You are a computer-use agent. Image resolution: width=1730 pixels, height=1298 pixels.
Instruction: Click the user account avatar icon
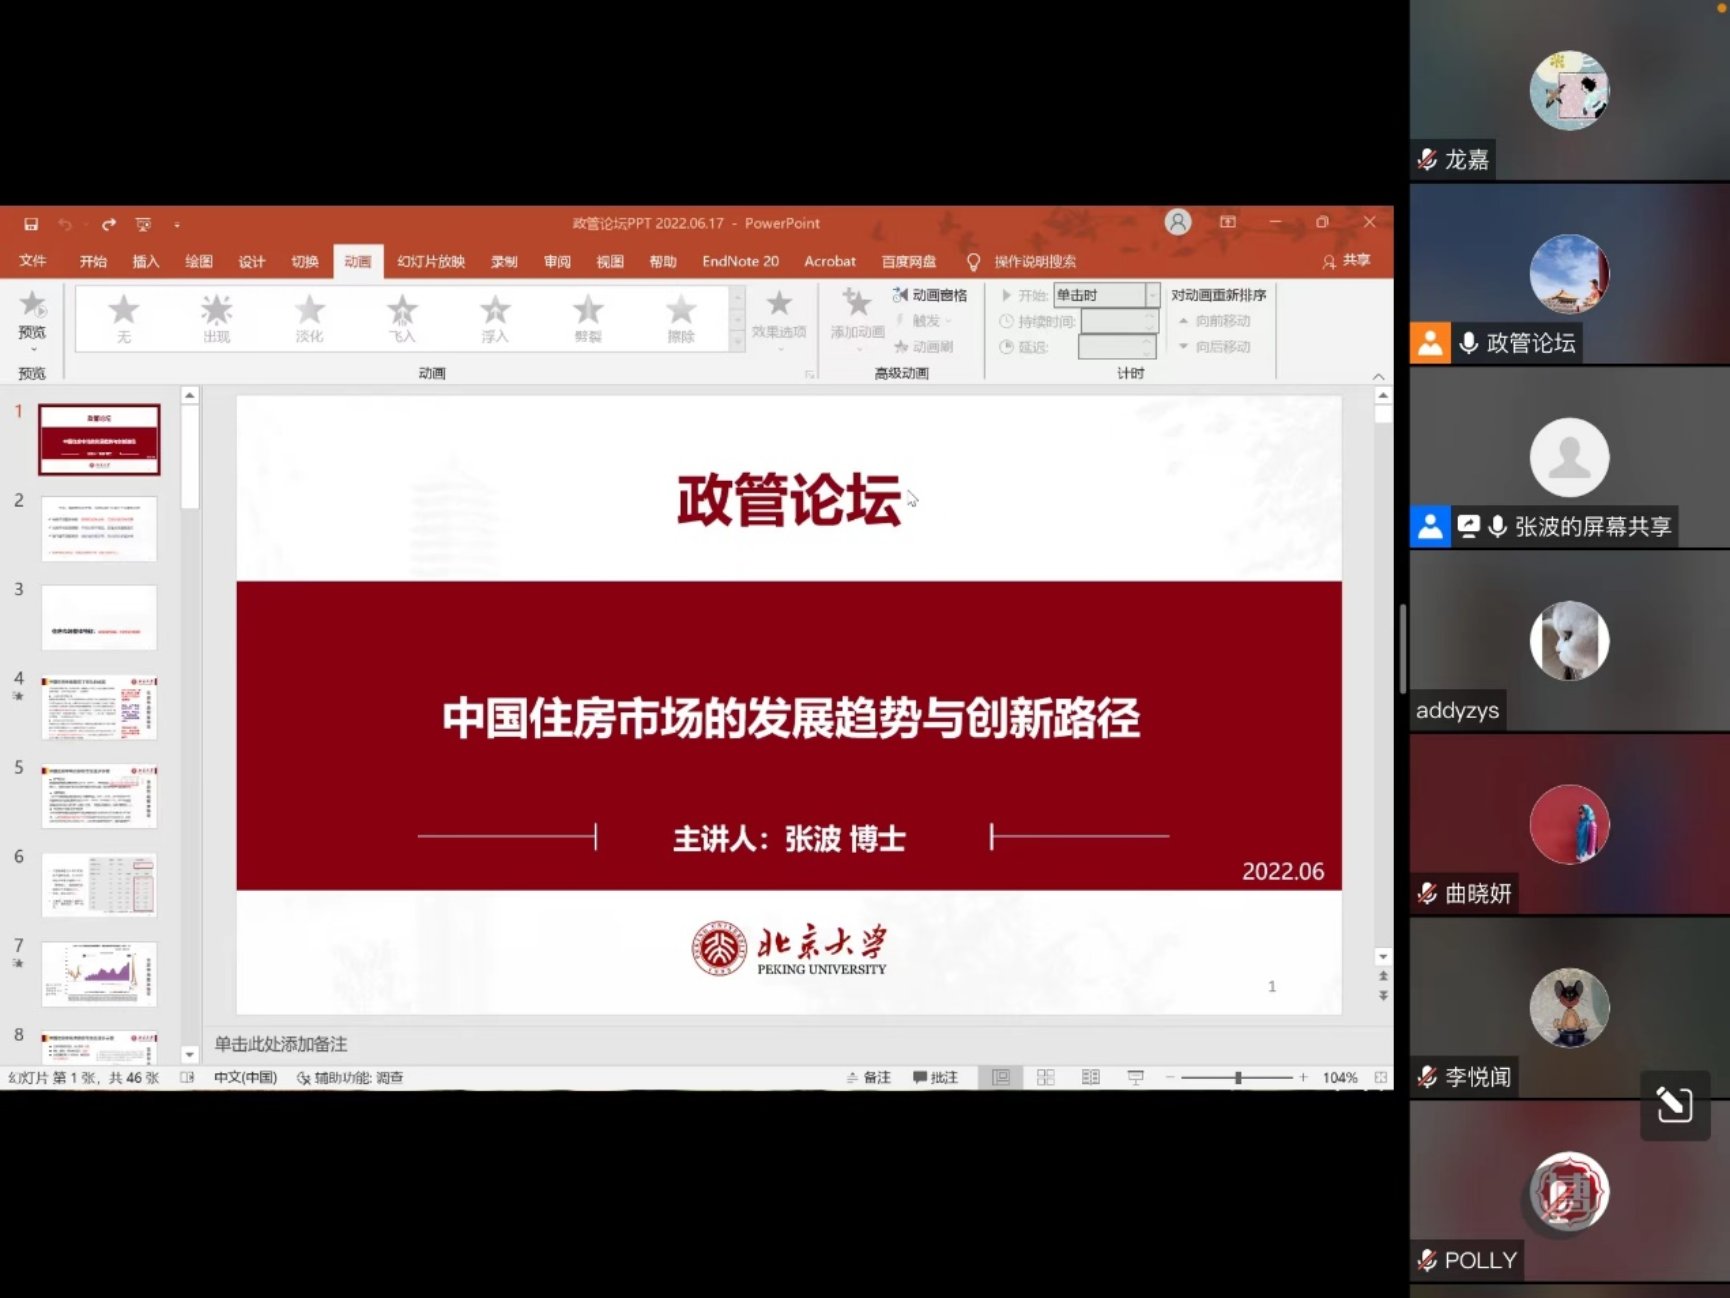click(1178, 222)
